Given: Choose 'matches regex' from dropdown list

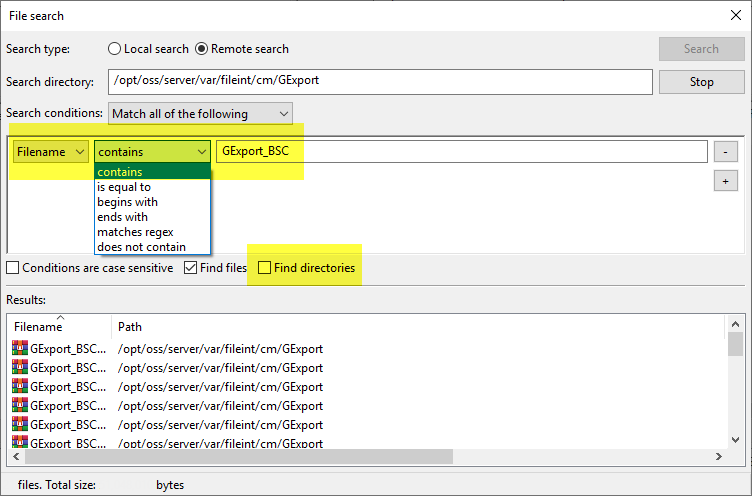Looking at the screenshot, I should click(135, 232).
